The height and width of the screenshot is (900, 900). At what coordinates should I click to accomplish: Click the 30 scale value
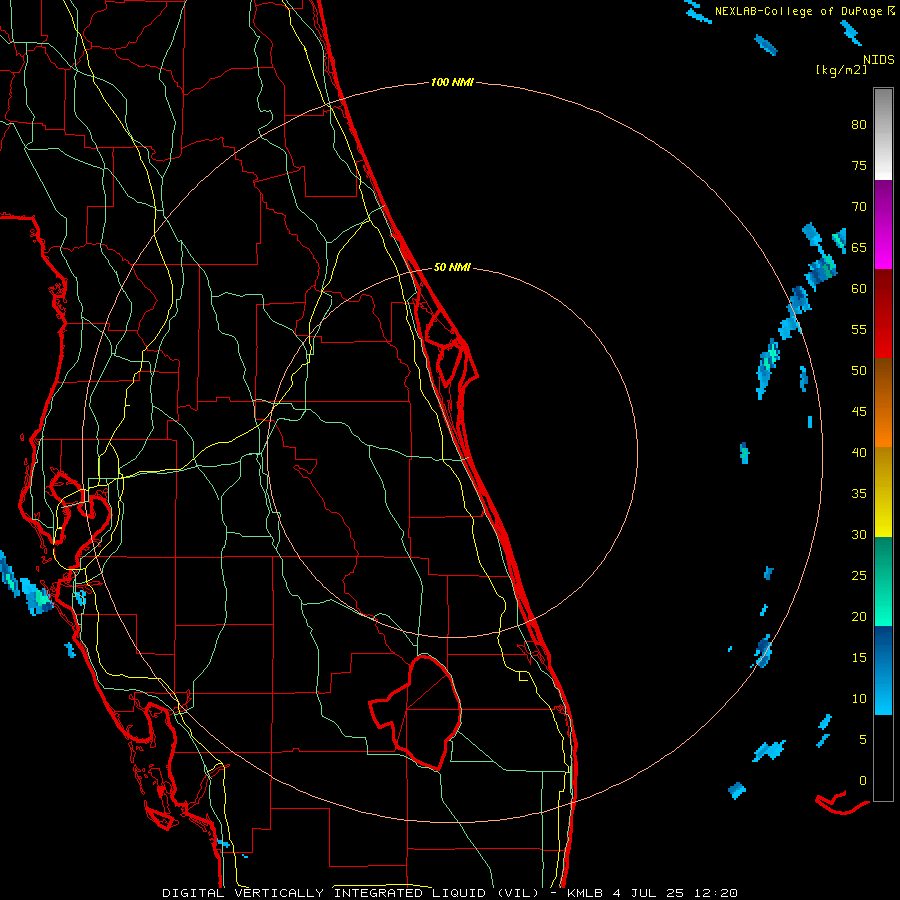(x=859, y=535)
